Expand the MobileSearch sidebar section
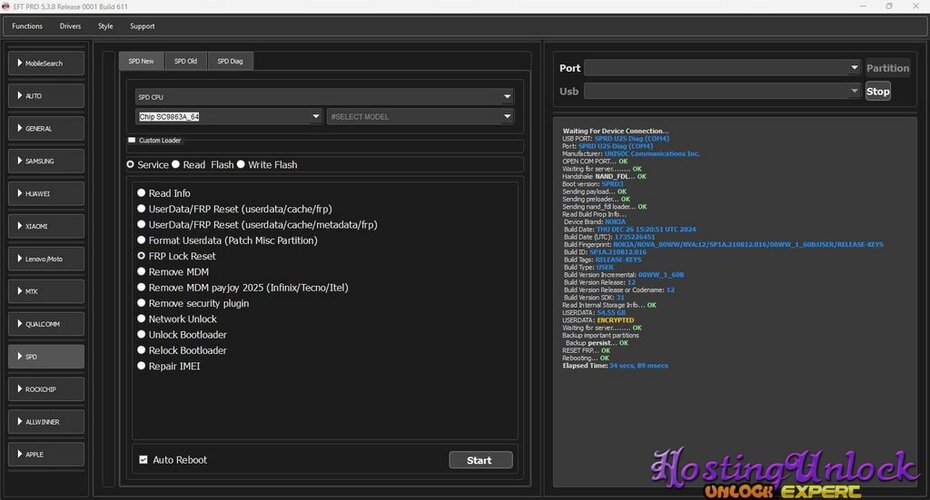930x500 pixels. pyautogui.click(x=46, y=63)
